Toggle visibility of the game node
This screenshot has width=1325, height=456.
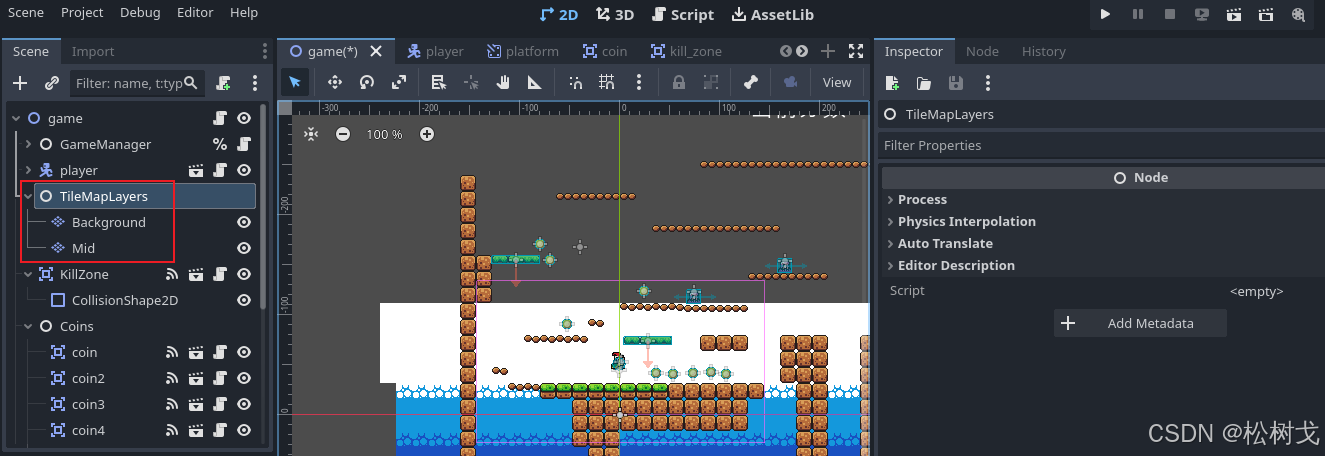[x=244, y=118]
